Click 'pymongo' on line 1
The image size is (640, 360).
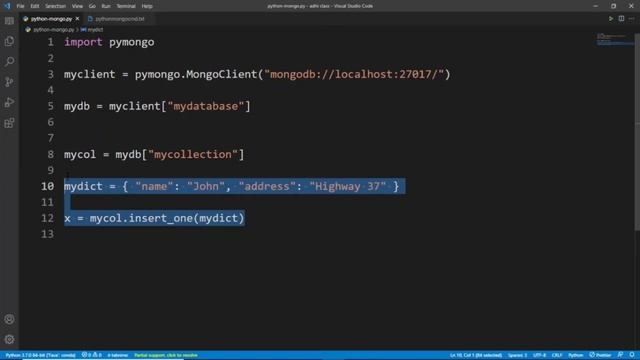(x=132, y=42)
